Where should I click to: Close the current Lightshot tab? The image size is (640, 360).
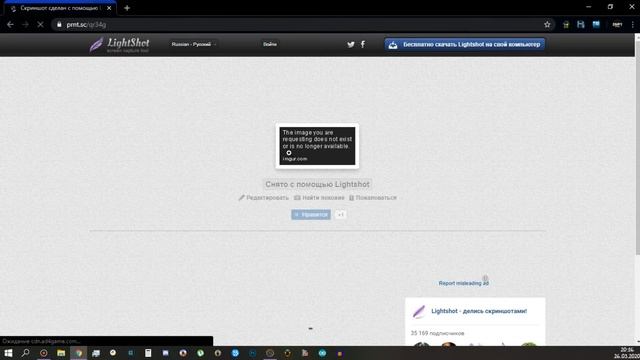coord(109,8)
